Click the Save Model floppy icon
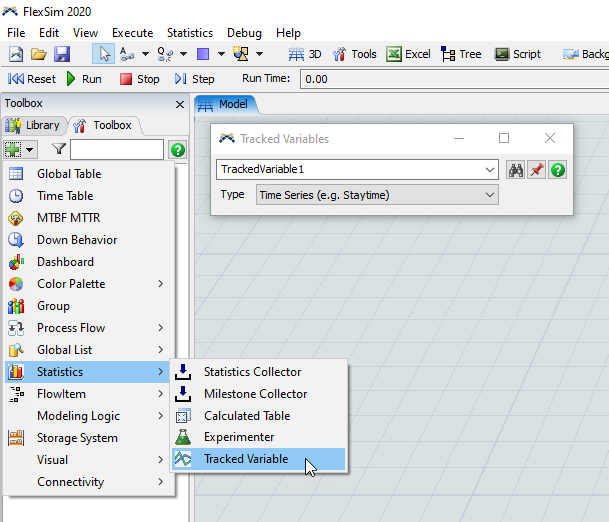Screen dimensions: 609x522 (62, 54)
